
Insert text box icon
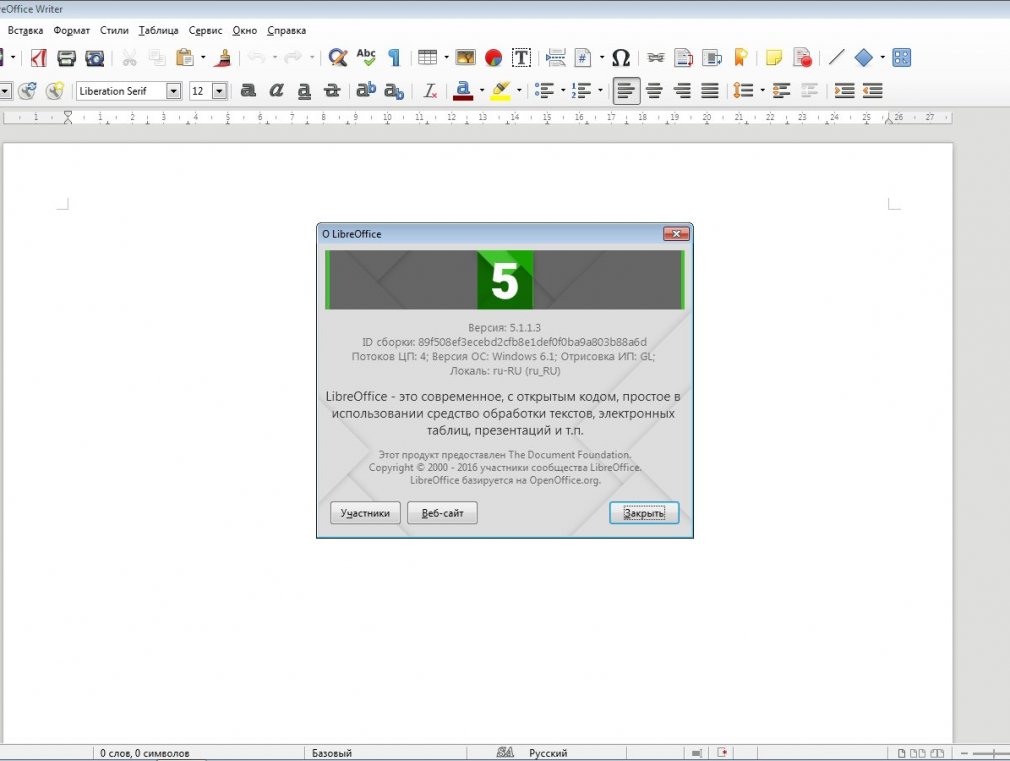[521, 58]
